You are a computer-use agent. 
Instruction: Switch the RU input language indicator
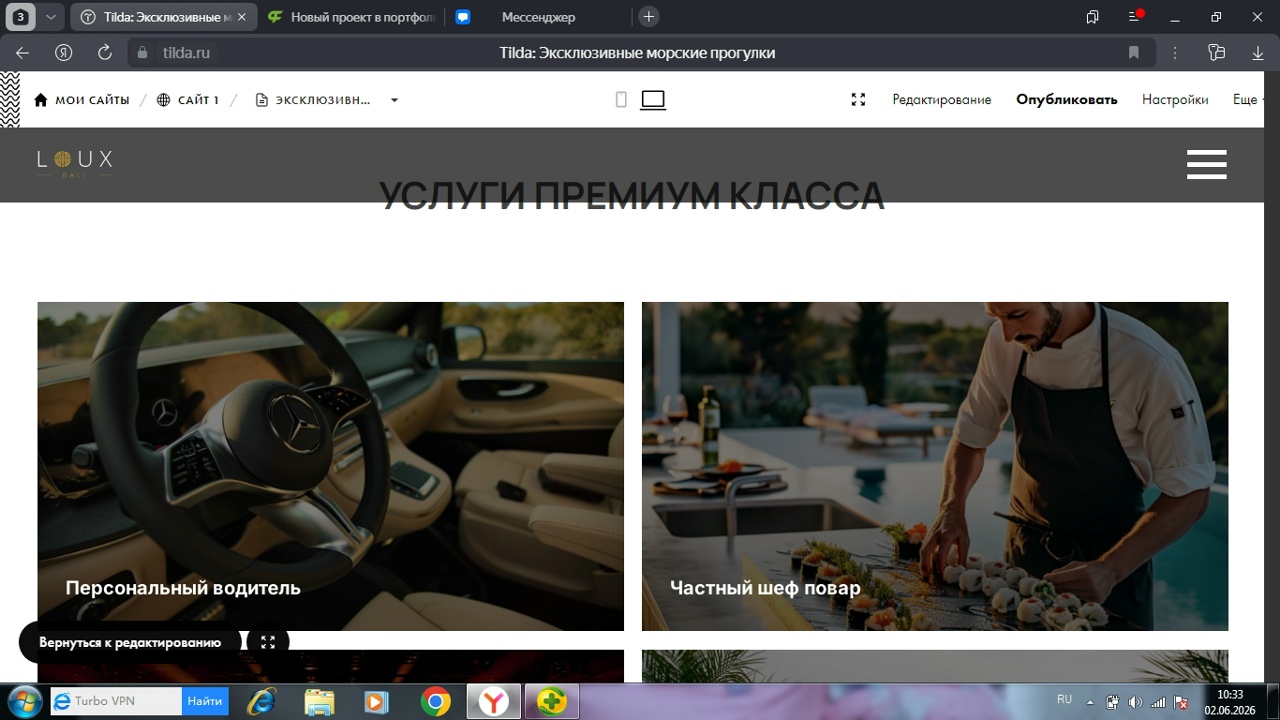(1064, 700)
